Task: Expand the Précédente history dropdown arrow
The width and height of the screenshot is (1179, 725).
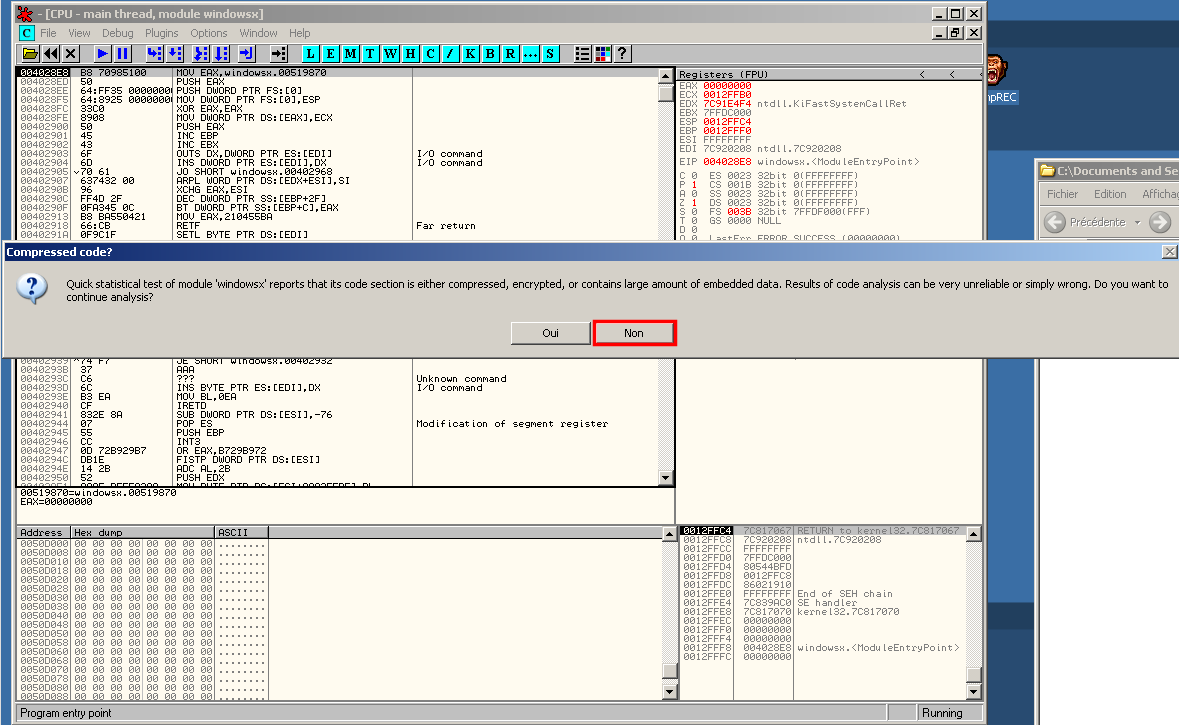Action: pyautogui.click(x=1136, y=222)
